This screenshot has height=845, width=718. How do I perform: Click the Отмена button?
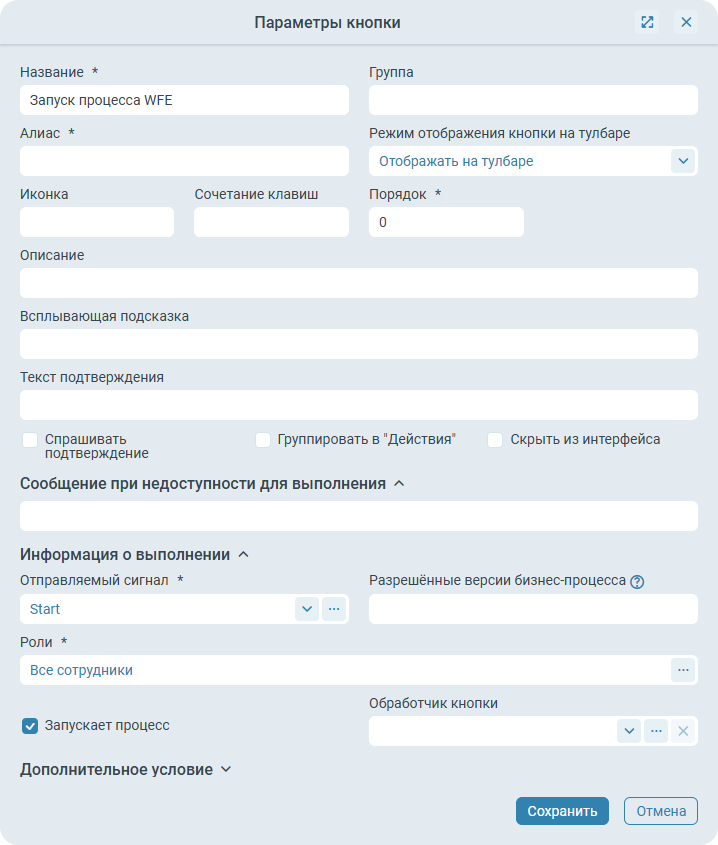tap(660, 811)
